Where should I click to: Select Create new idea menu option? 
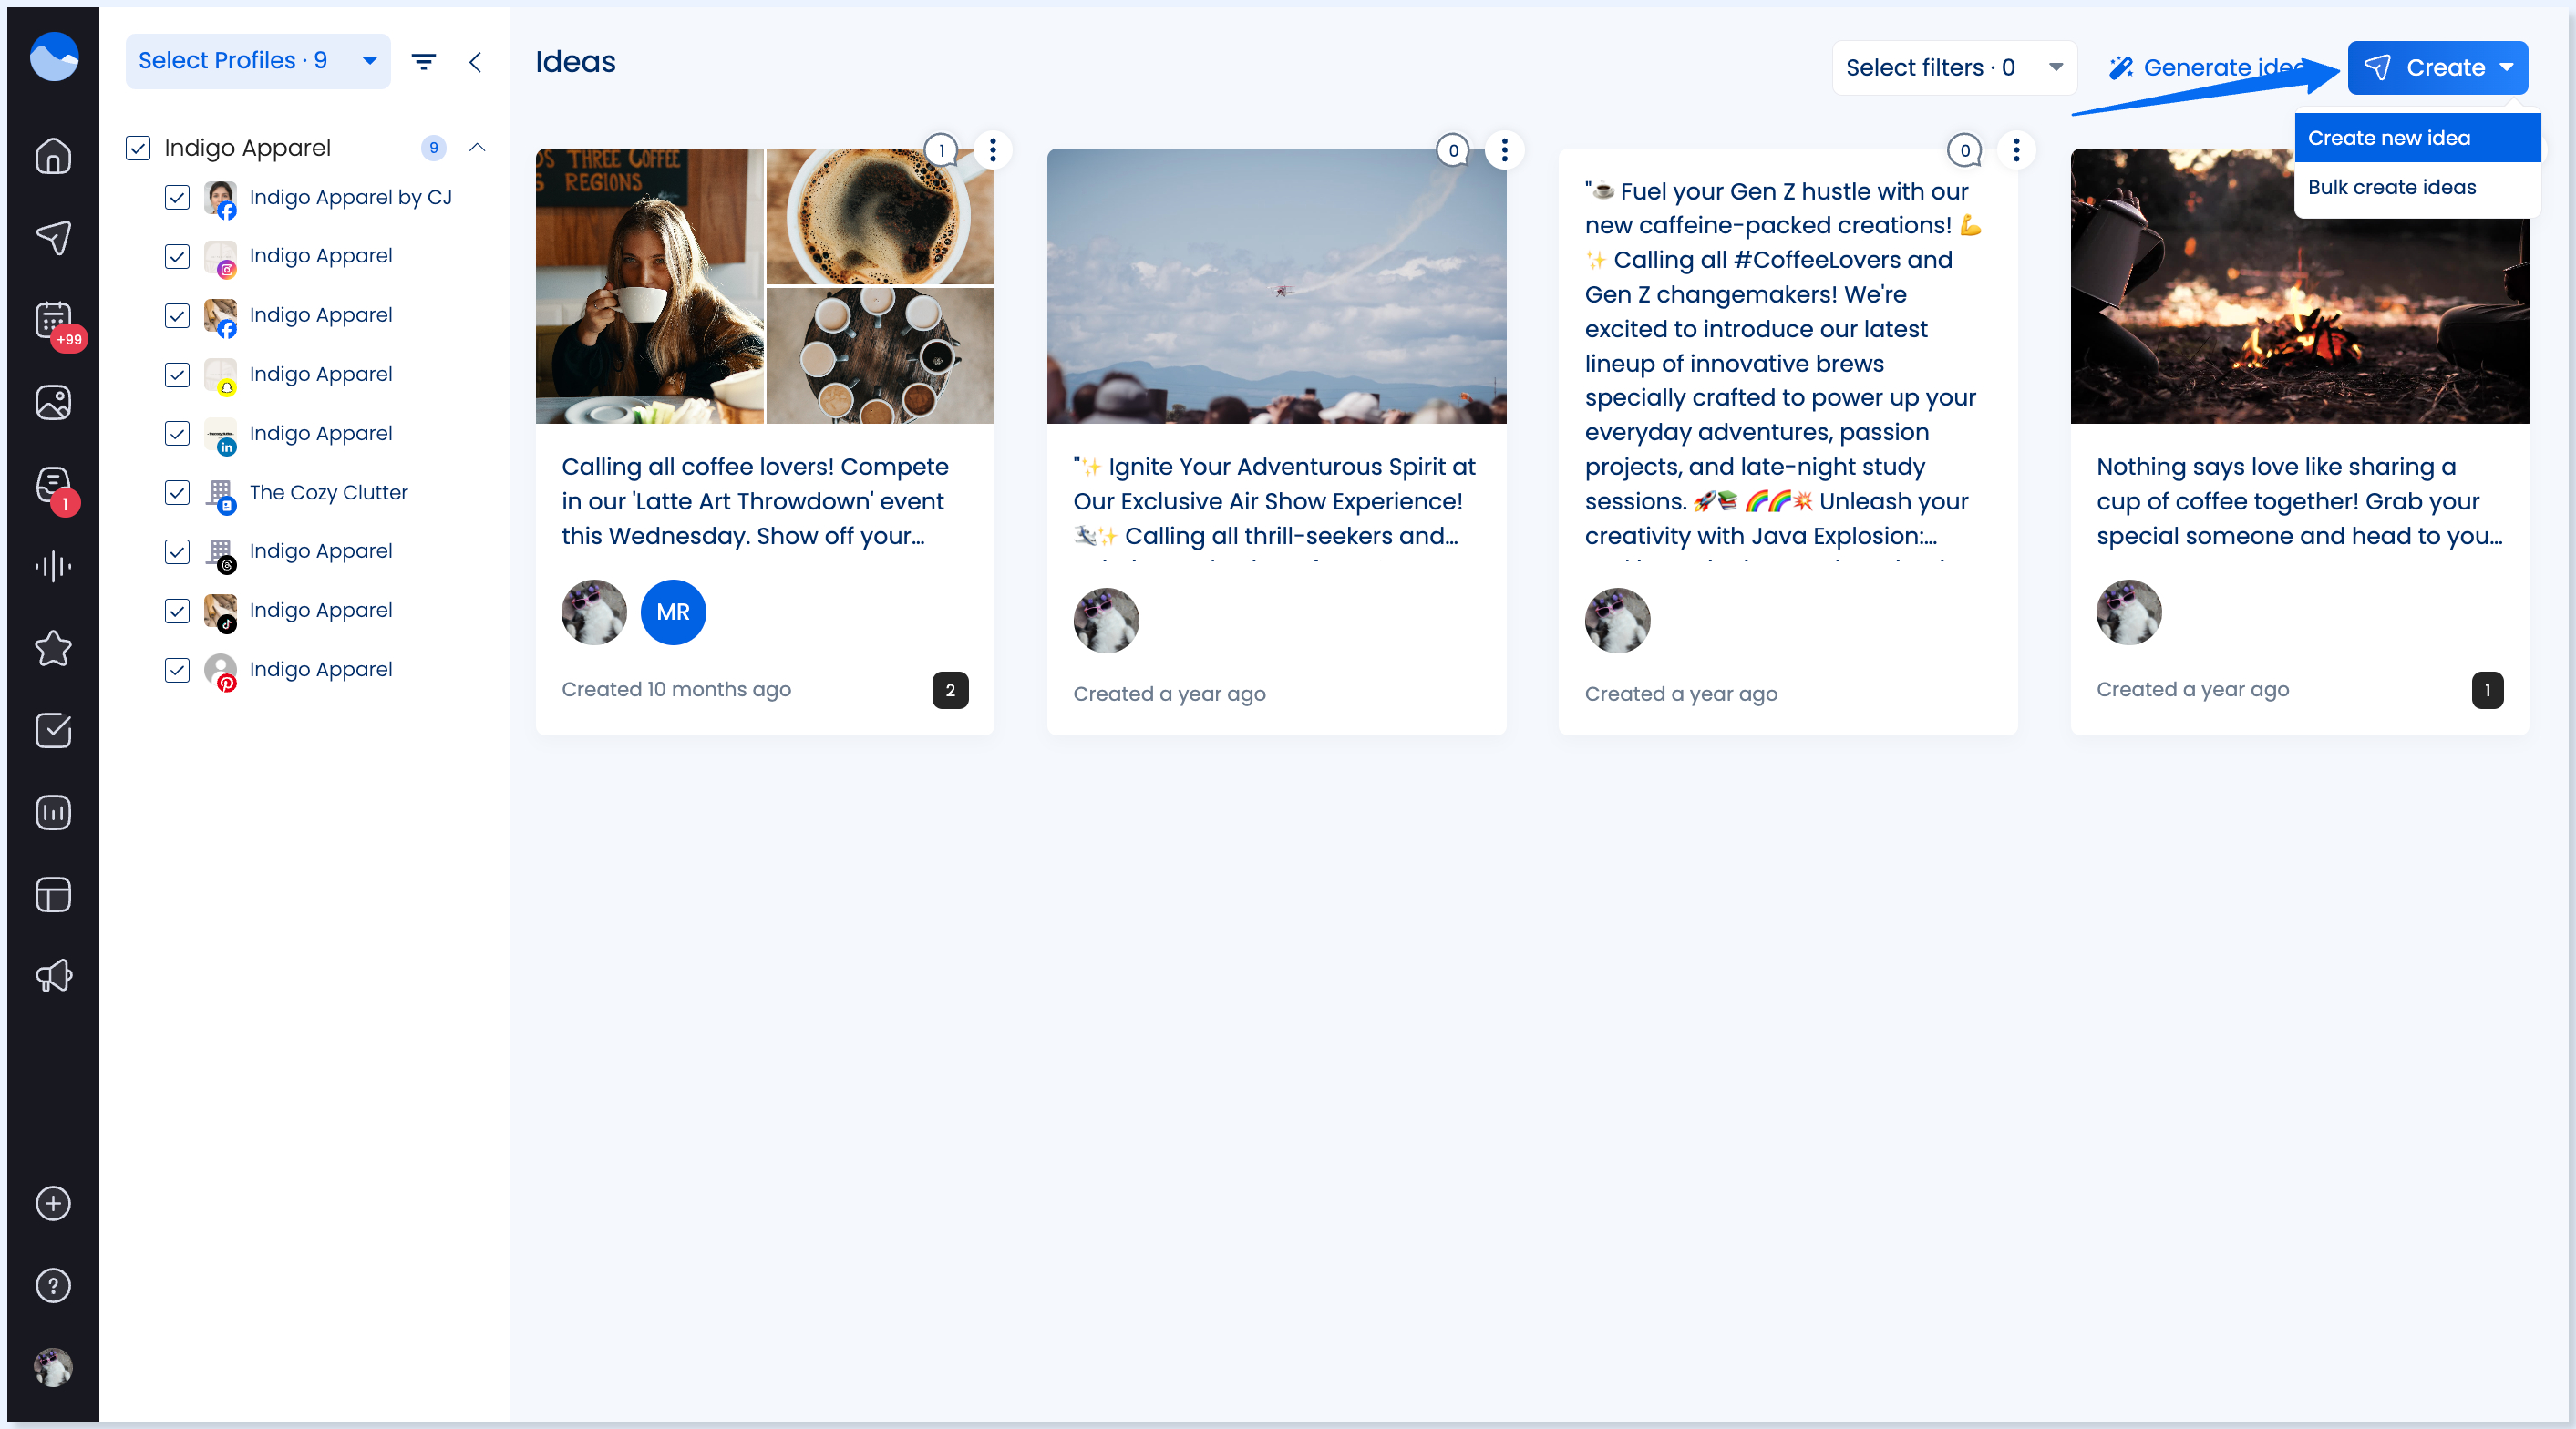pos(2416,138)
